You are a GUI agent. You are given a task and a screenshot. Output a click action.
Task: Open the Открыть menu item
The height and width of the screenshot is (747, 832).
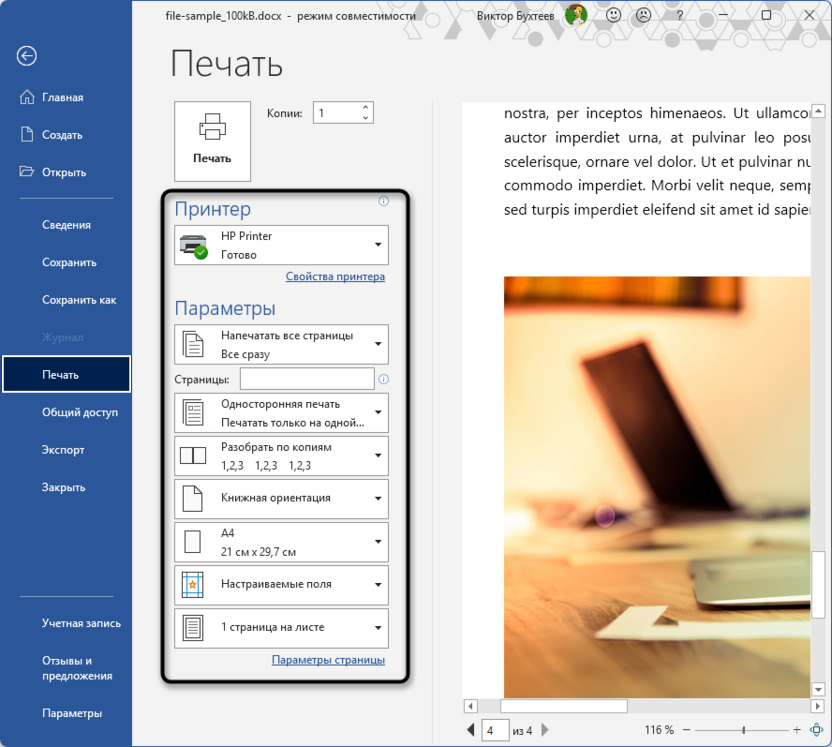66,172
